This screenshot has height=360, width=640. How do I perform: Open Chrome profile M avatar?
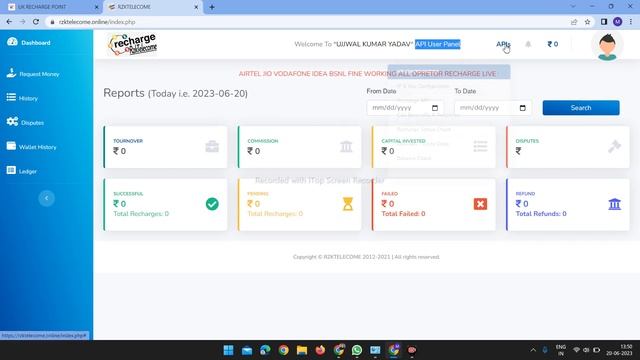click(x=618, y=22)
